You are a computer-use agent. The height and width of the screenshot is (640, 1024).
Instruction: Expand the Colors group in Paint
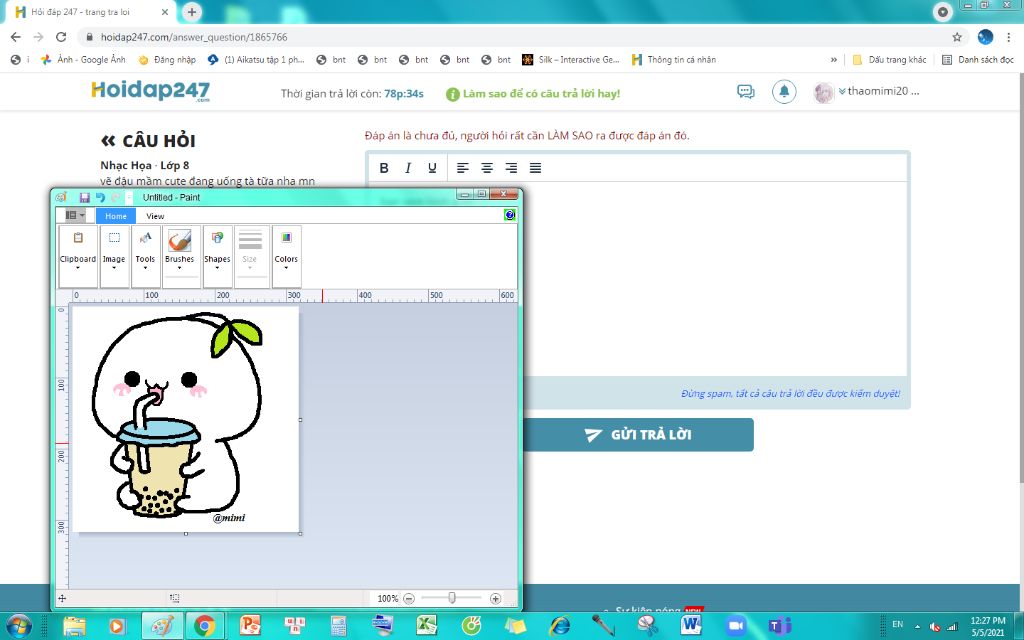pyautogui.click(x=286, y=256)
